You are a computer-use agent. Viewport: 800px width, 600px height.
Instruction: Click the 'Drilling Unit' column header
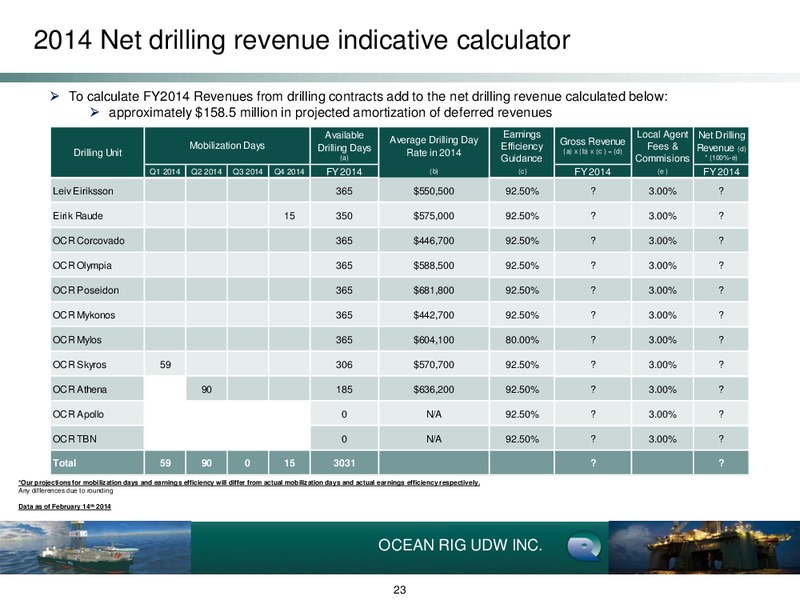click(97, 152)
